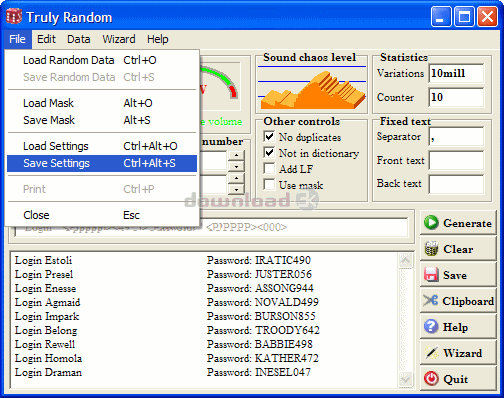The height and width of the screenshot is (398, 504).
Task: Open the Data menu
Action: click(79, 39)
